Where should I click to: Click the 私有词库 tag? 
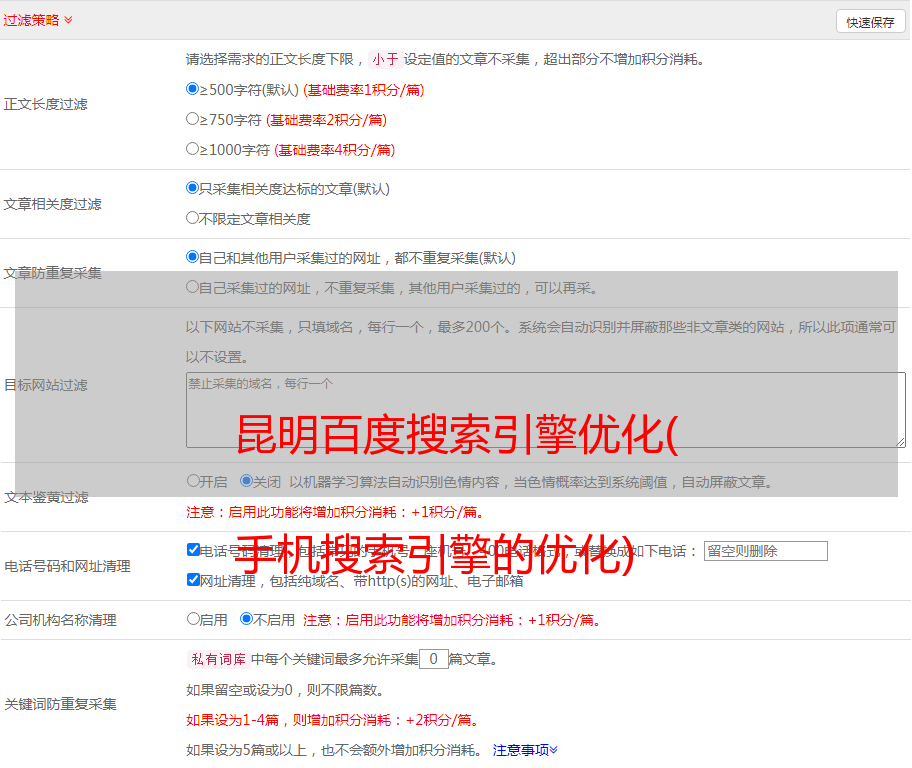point(219,659)
